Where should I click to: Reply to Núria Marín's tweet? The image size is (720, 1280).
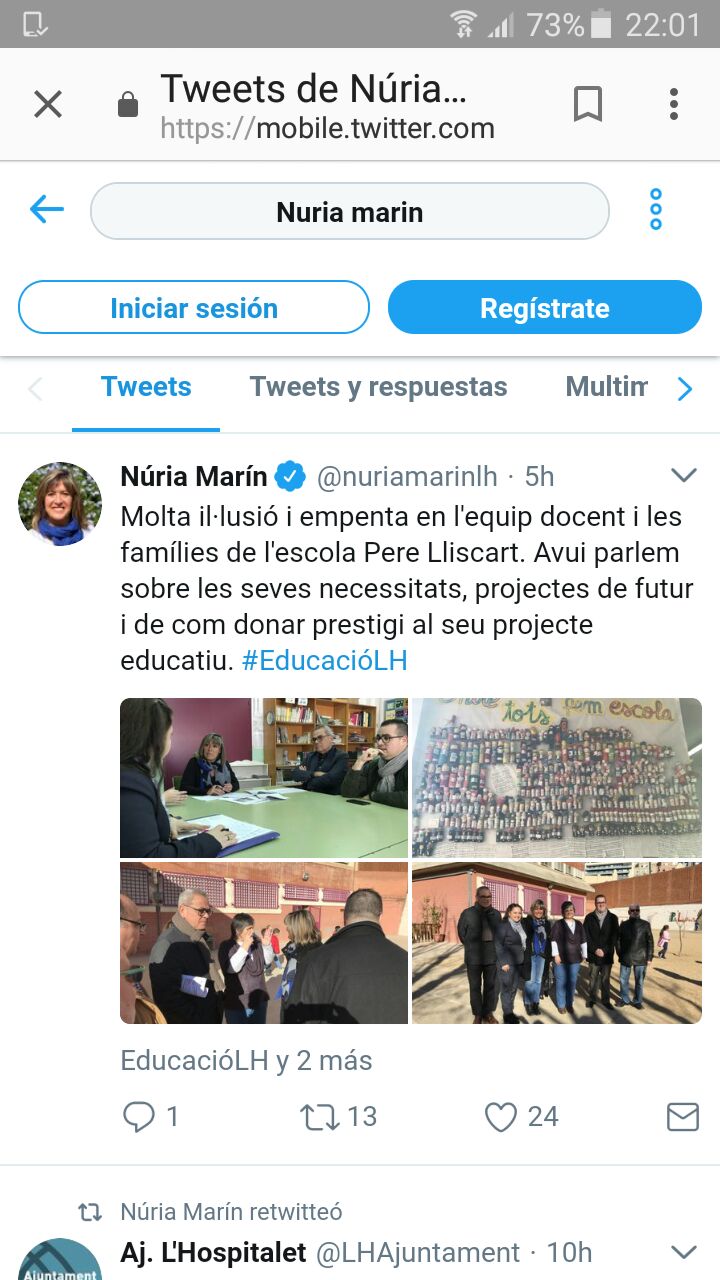tap(138, 1116)
